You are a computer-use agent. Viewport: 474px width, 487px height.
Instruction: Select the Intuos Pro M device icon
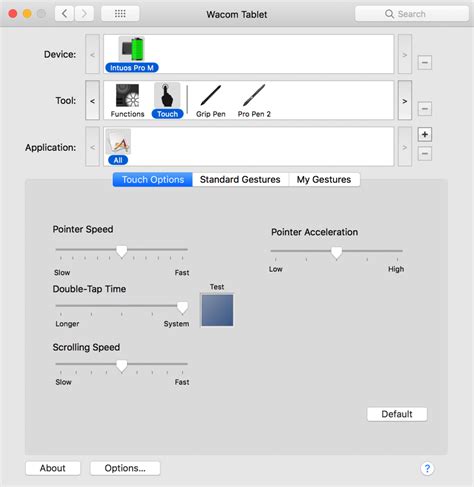point(132,50)
